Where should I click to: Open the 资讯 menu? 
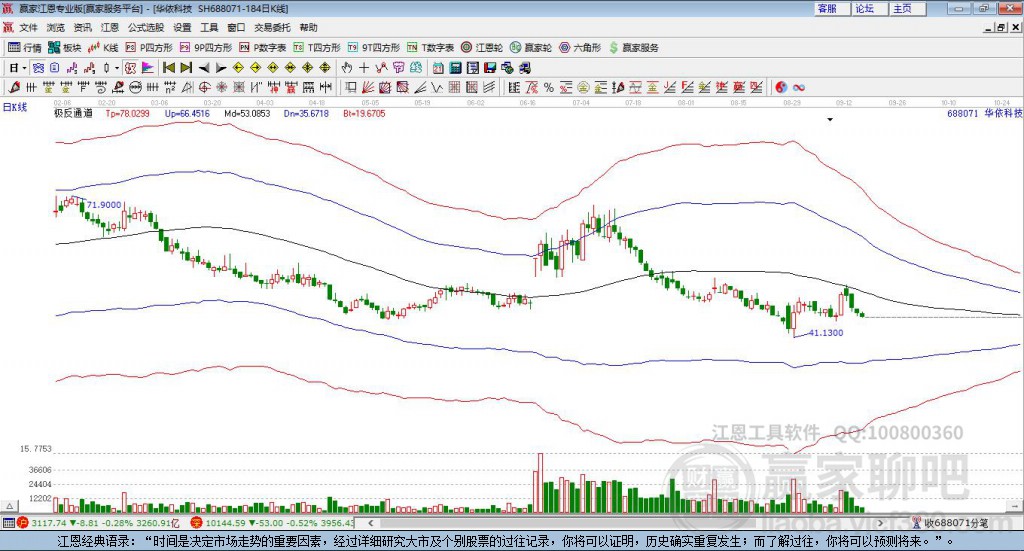point(82,27)
